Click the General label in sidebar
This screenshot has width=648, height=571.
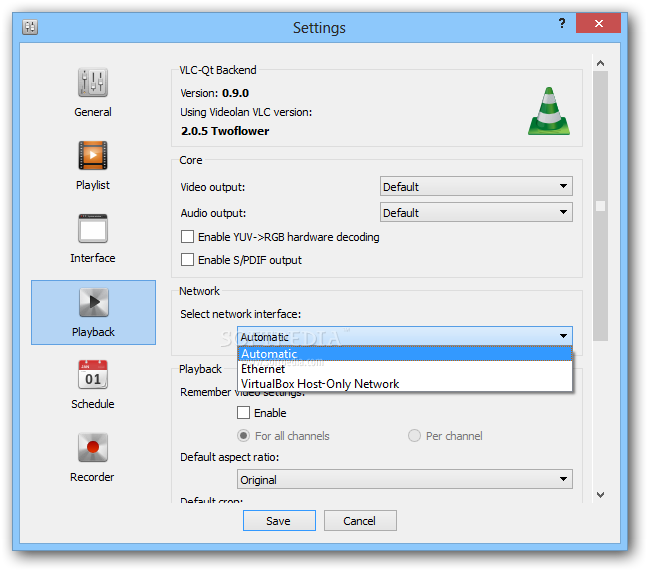click(93, 112)
